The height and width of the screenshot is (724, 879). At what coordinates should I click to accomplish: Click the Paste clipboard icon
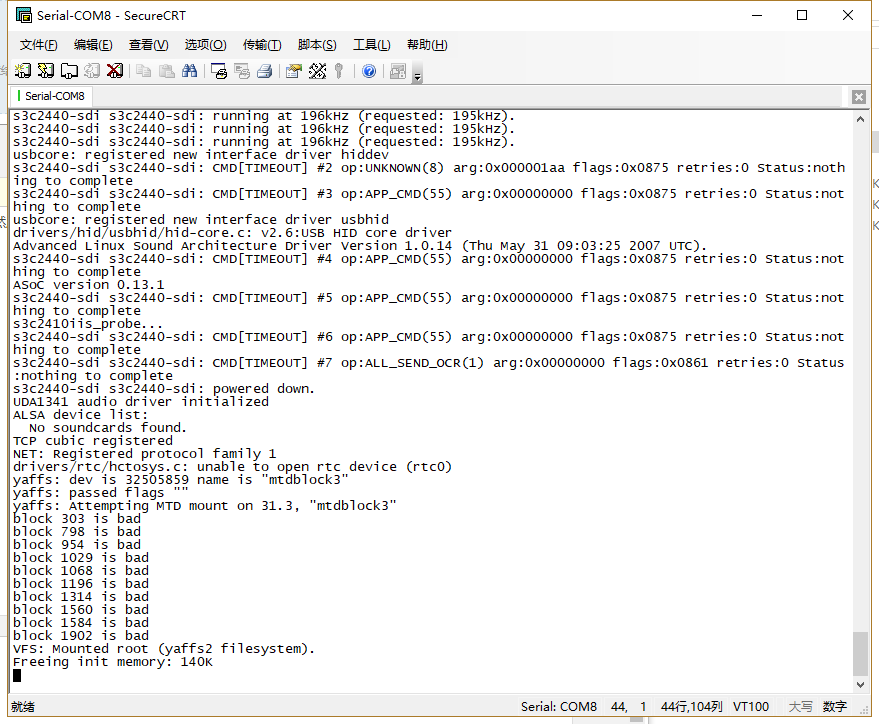tap(166, 71)
